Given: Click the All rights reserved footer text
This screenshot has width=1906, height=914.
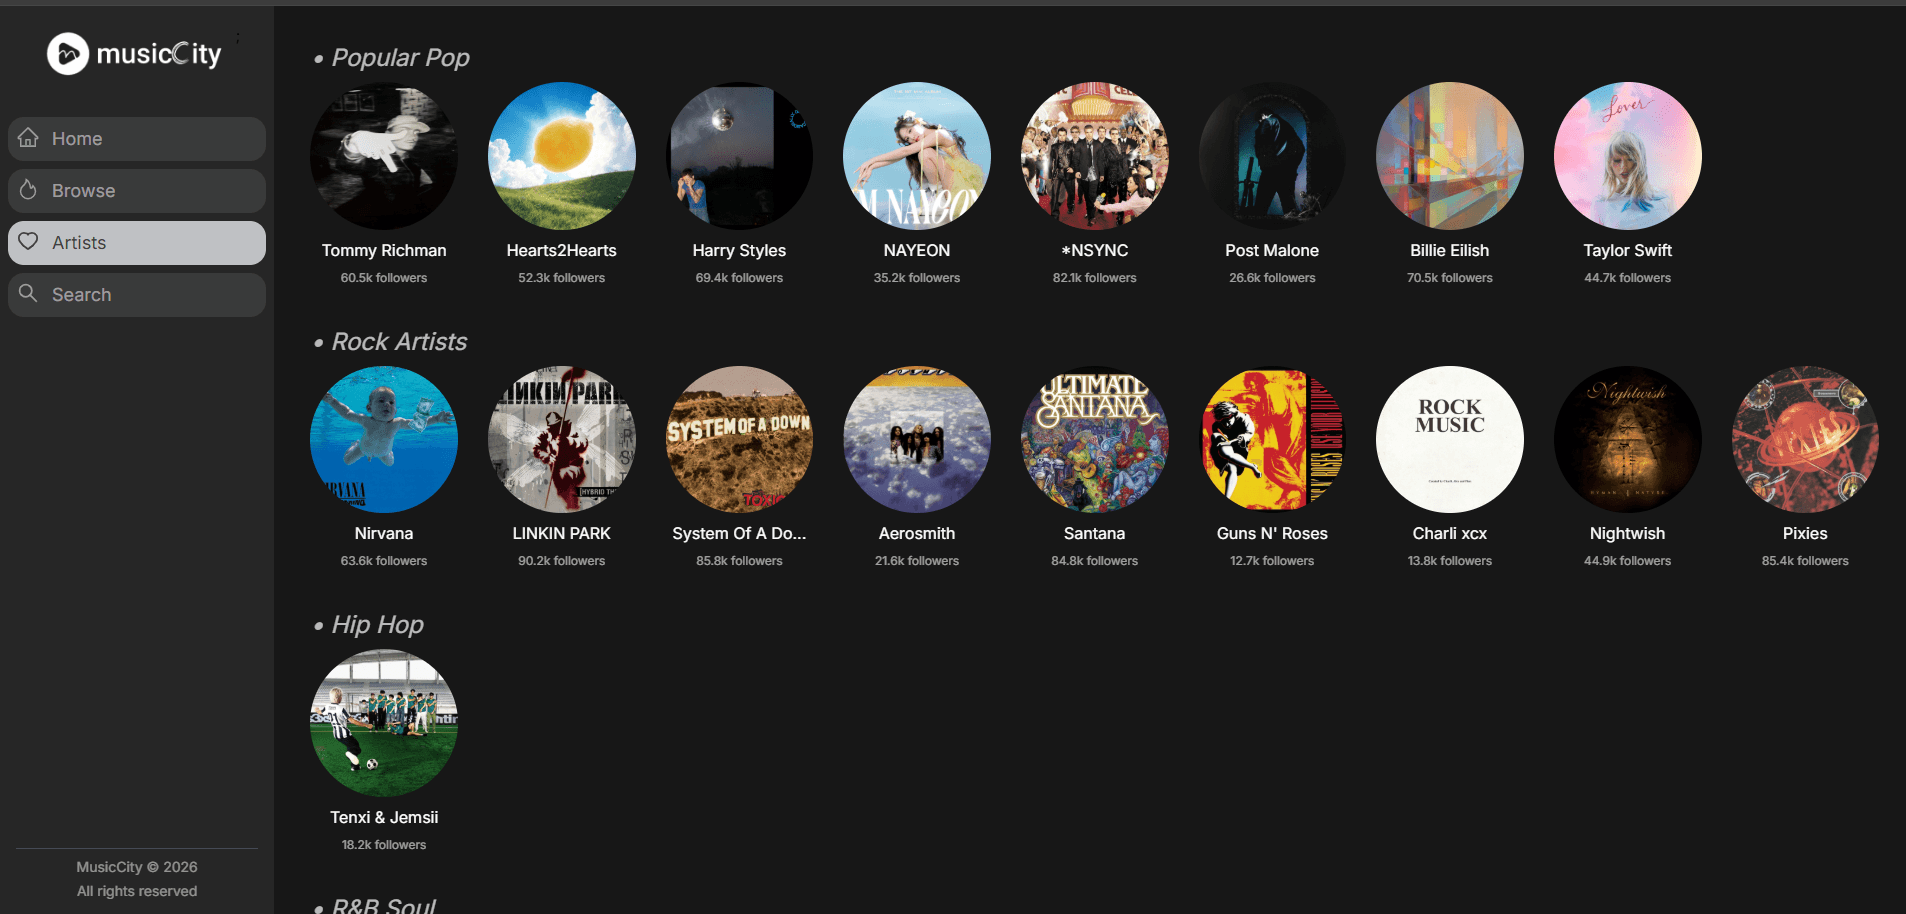Looking at the screenshot, I should click(x=137, y=891).
